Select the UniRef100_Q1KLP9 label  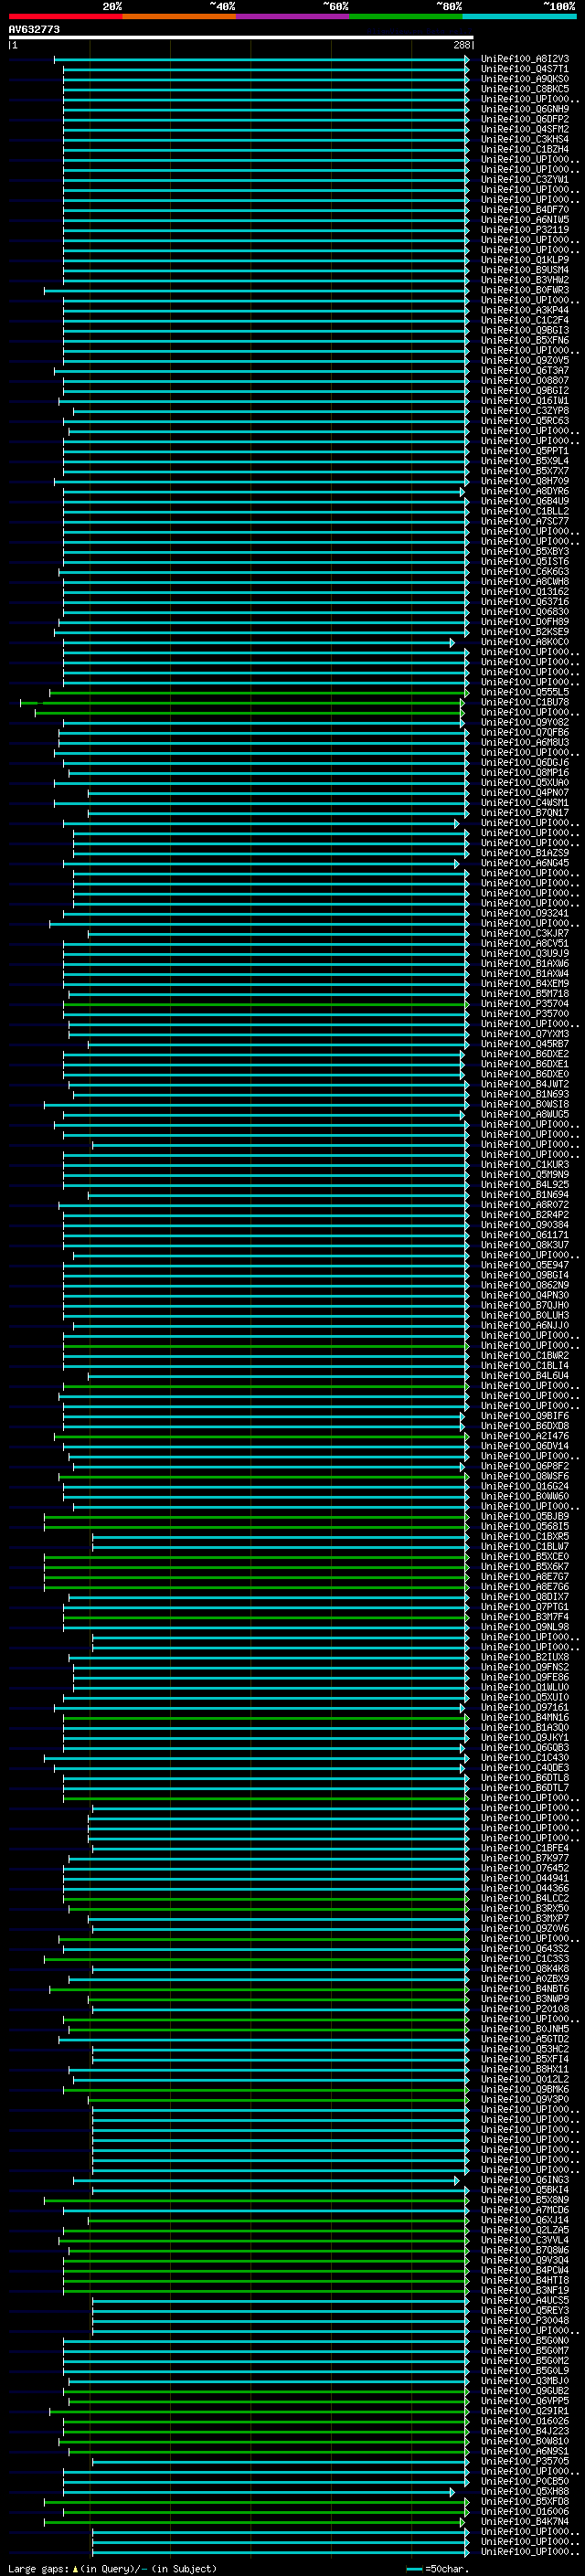coord(525,260)
